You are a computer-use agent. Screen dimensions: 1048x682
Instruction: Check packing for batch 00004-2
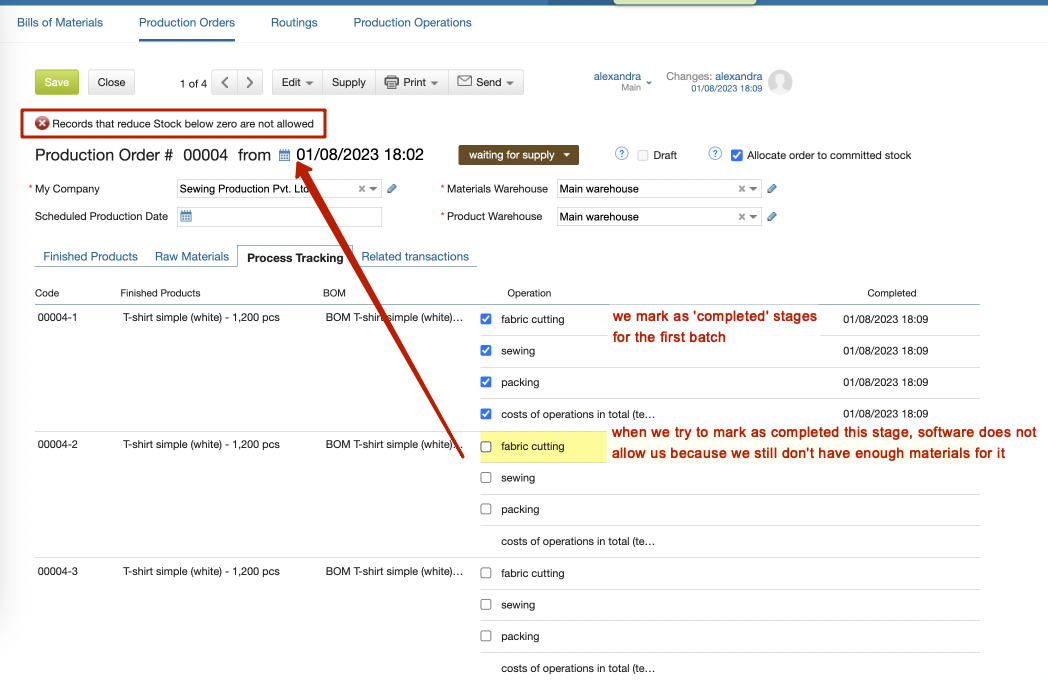(x=486, y=509)
